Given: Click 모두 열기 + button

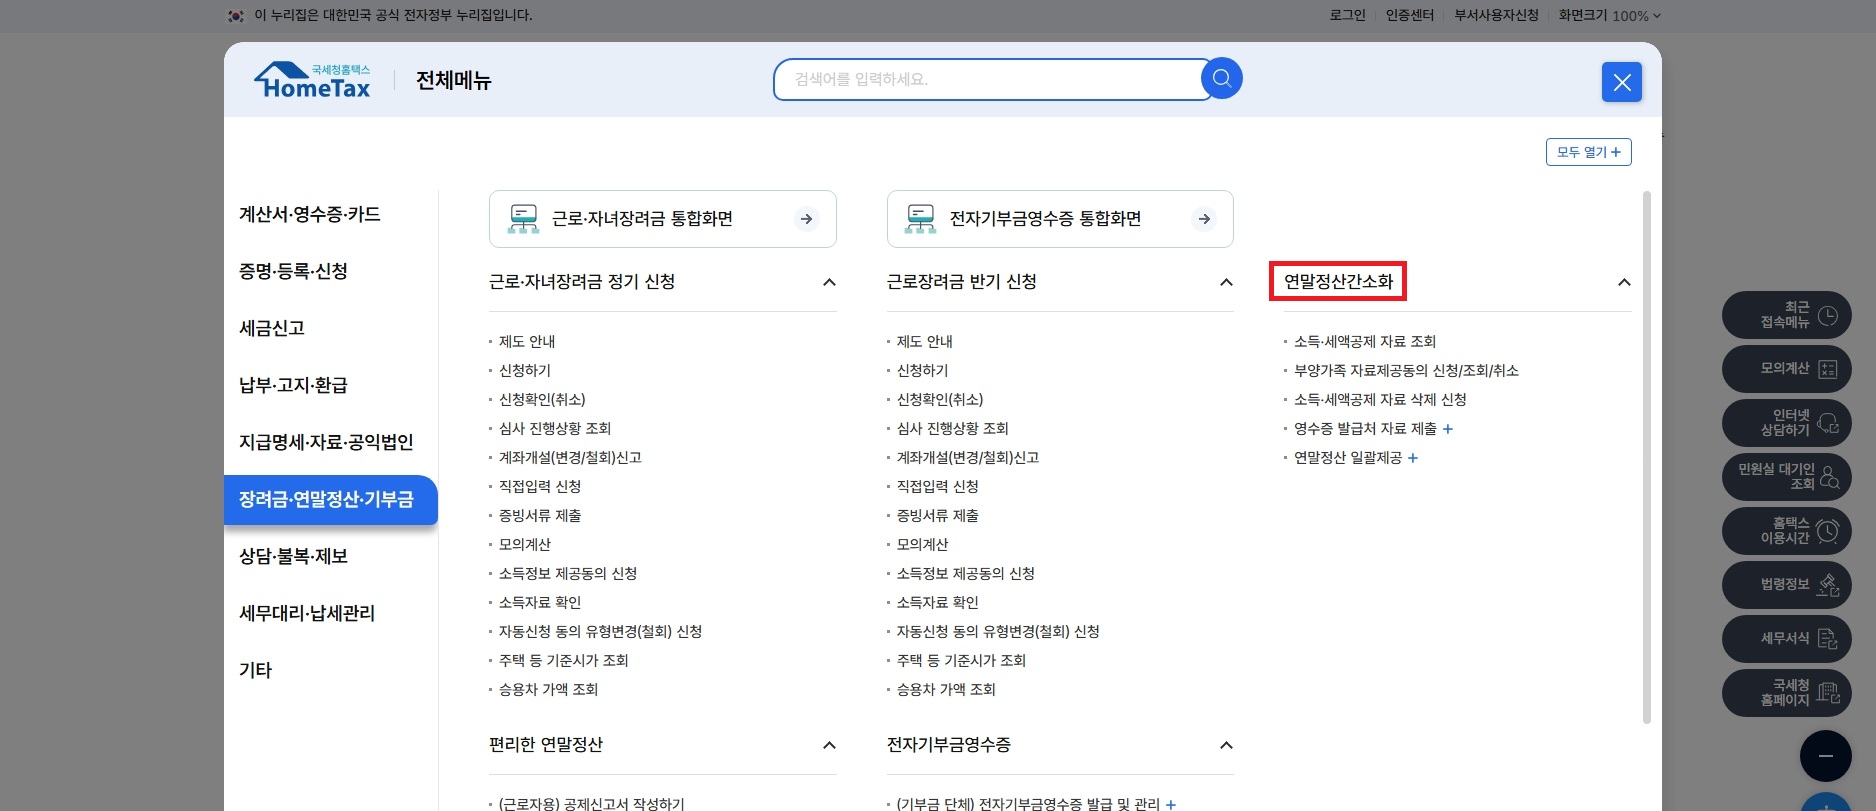Looking at the screenshot, I should point(1588,152).
